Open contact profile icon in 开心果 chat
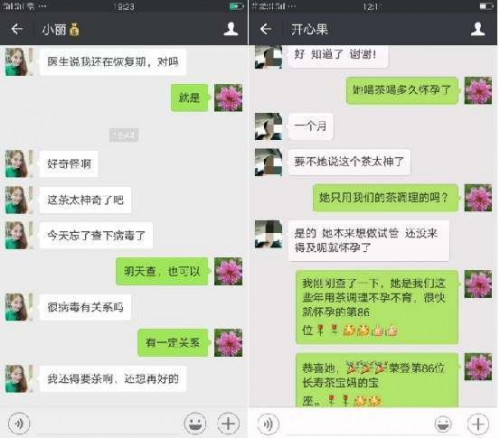Viewport: 500px width, 438px height. click(478, 29)
